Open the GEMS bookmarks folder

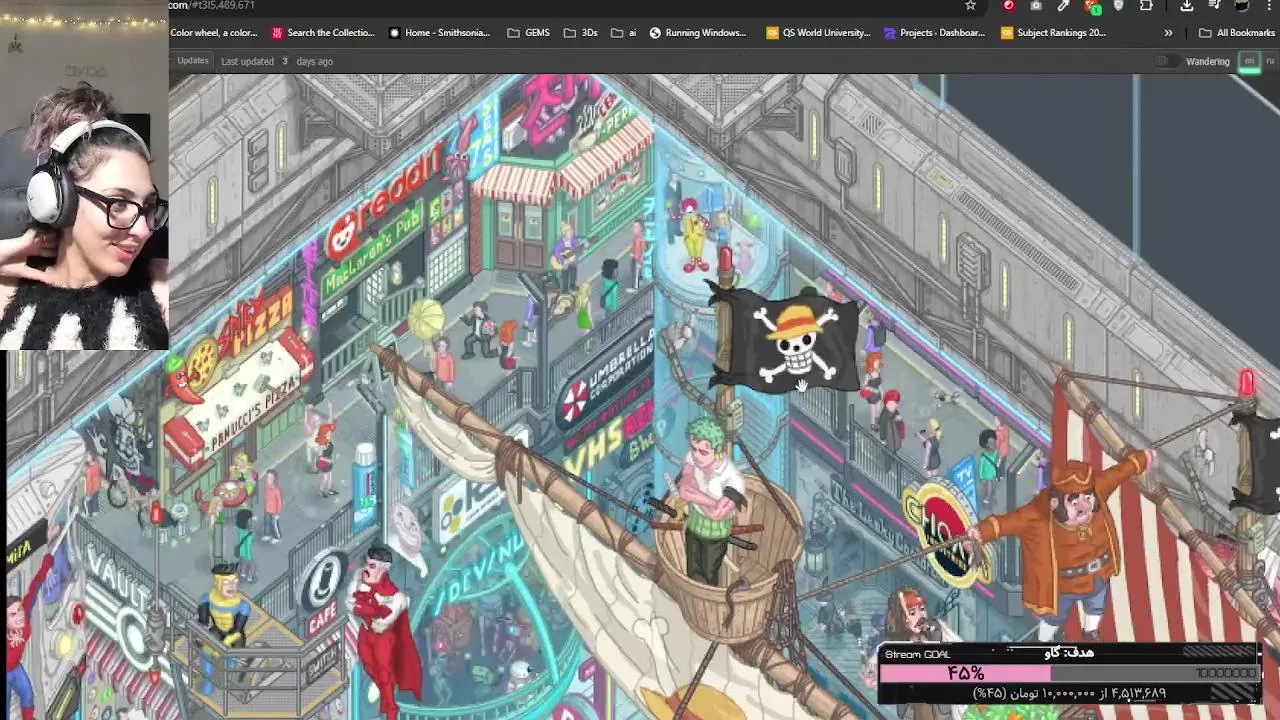coord(528,33)
